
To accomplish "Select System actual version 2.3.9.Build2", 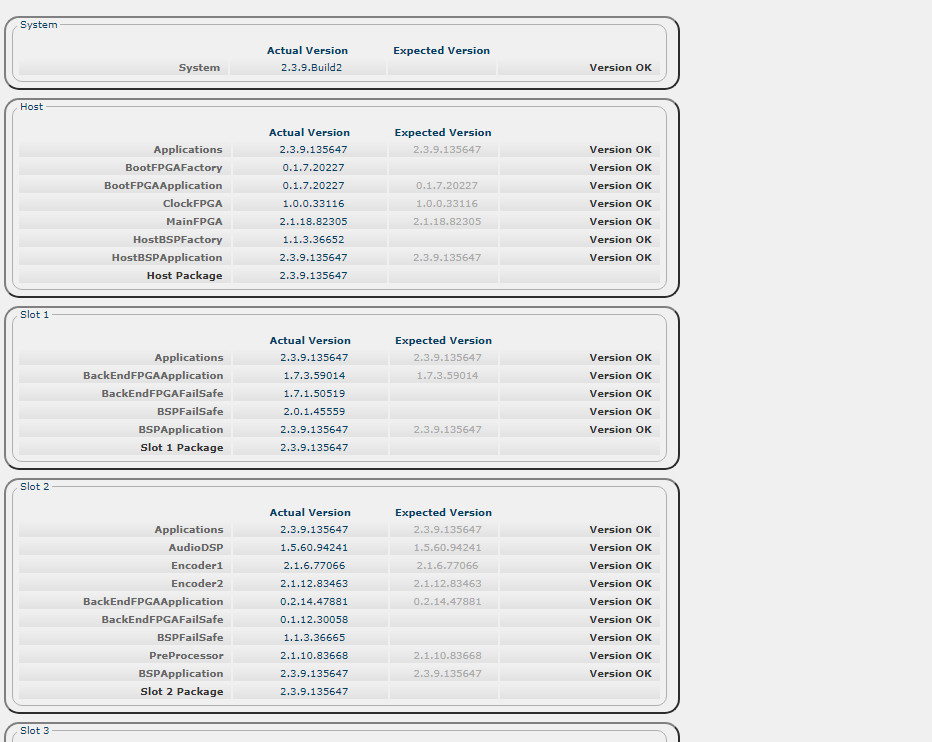I will pos(311,68).
